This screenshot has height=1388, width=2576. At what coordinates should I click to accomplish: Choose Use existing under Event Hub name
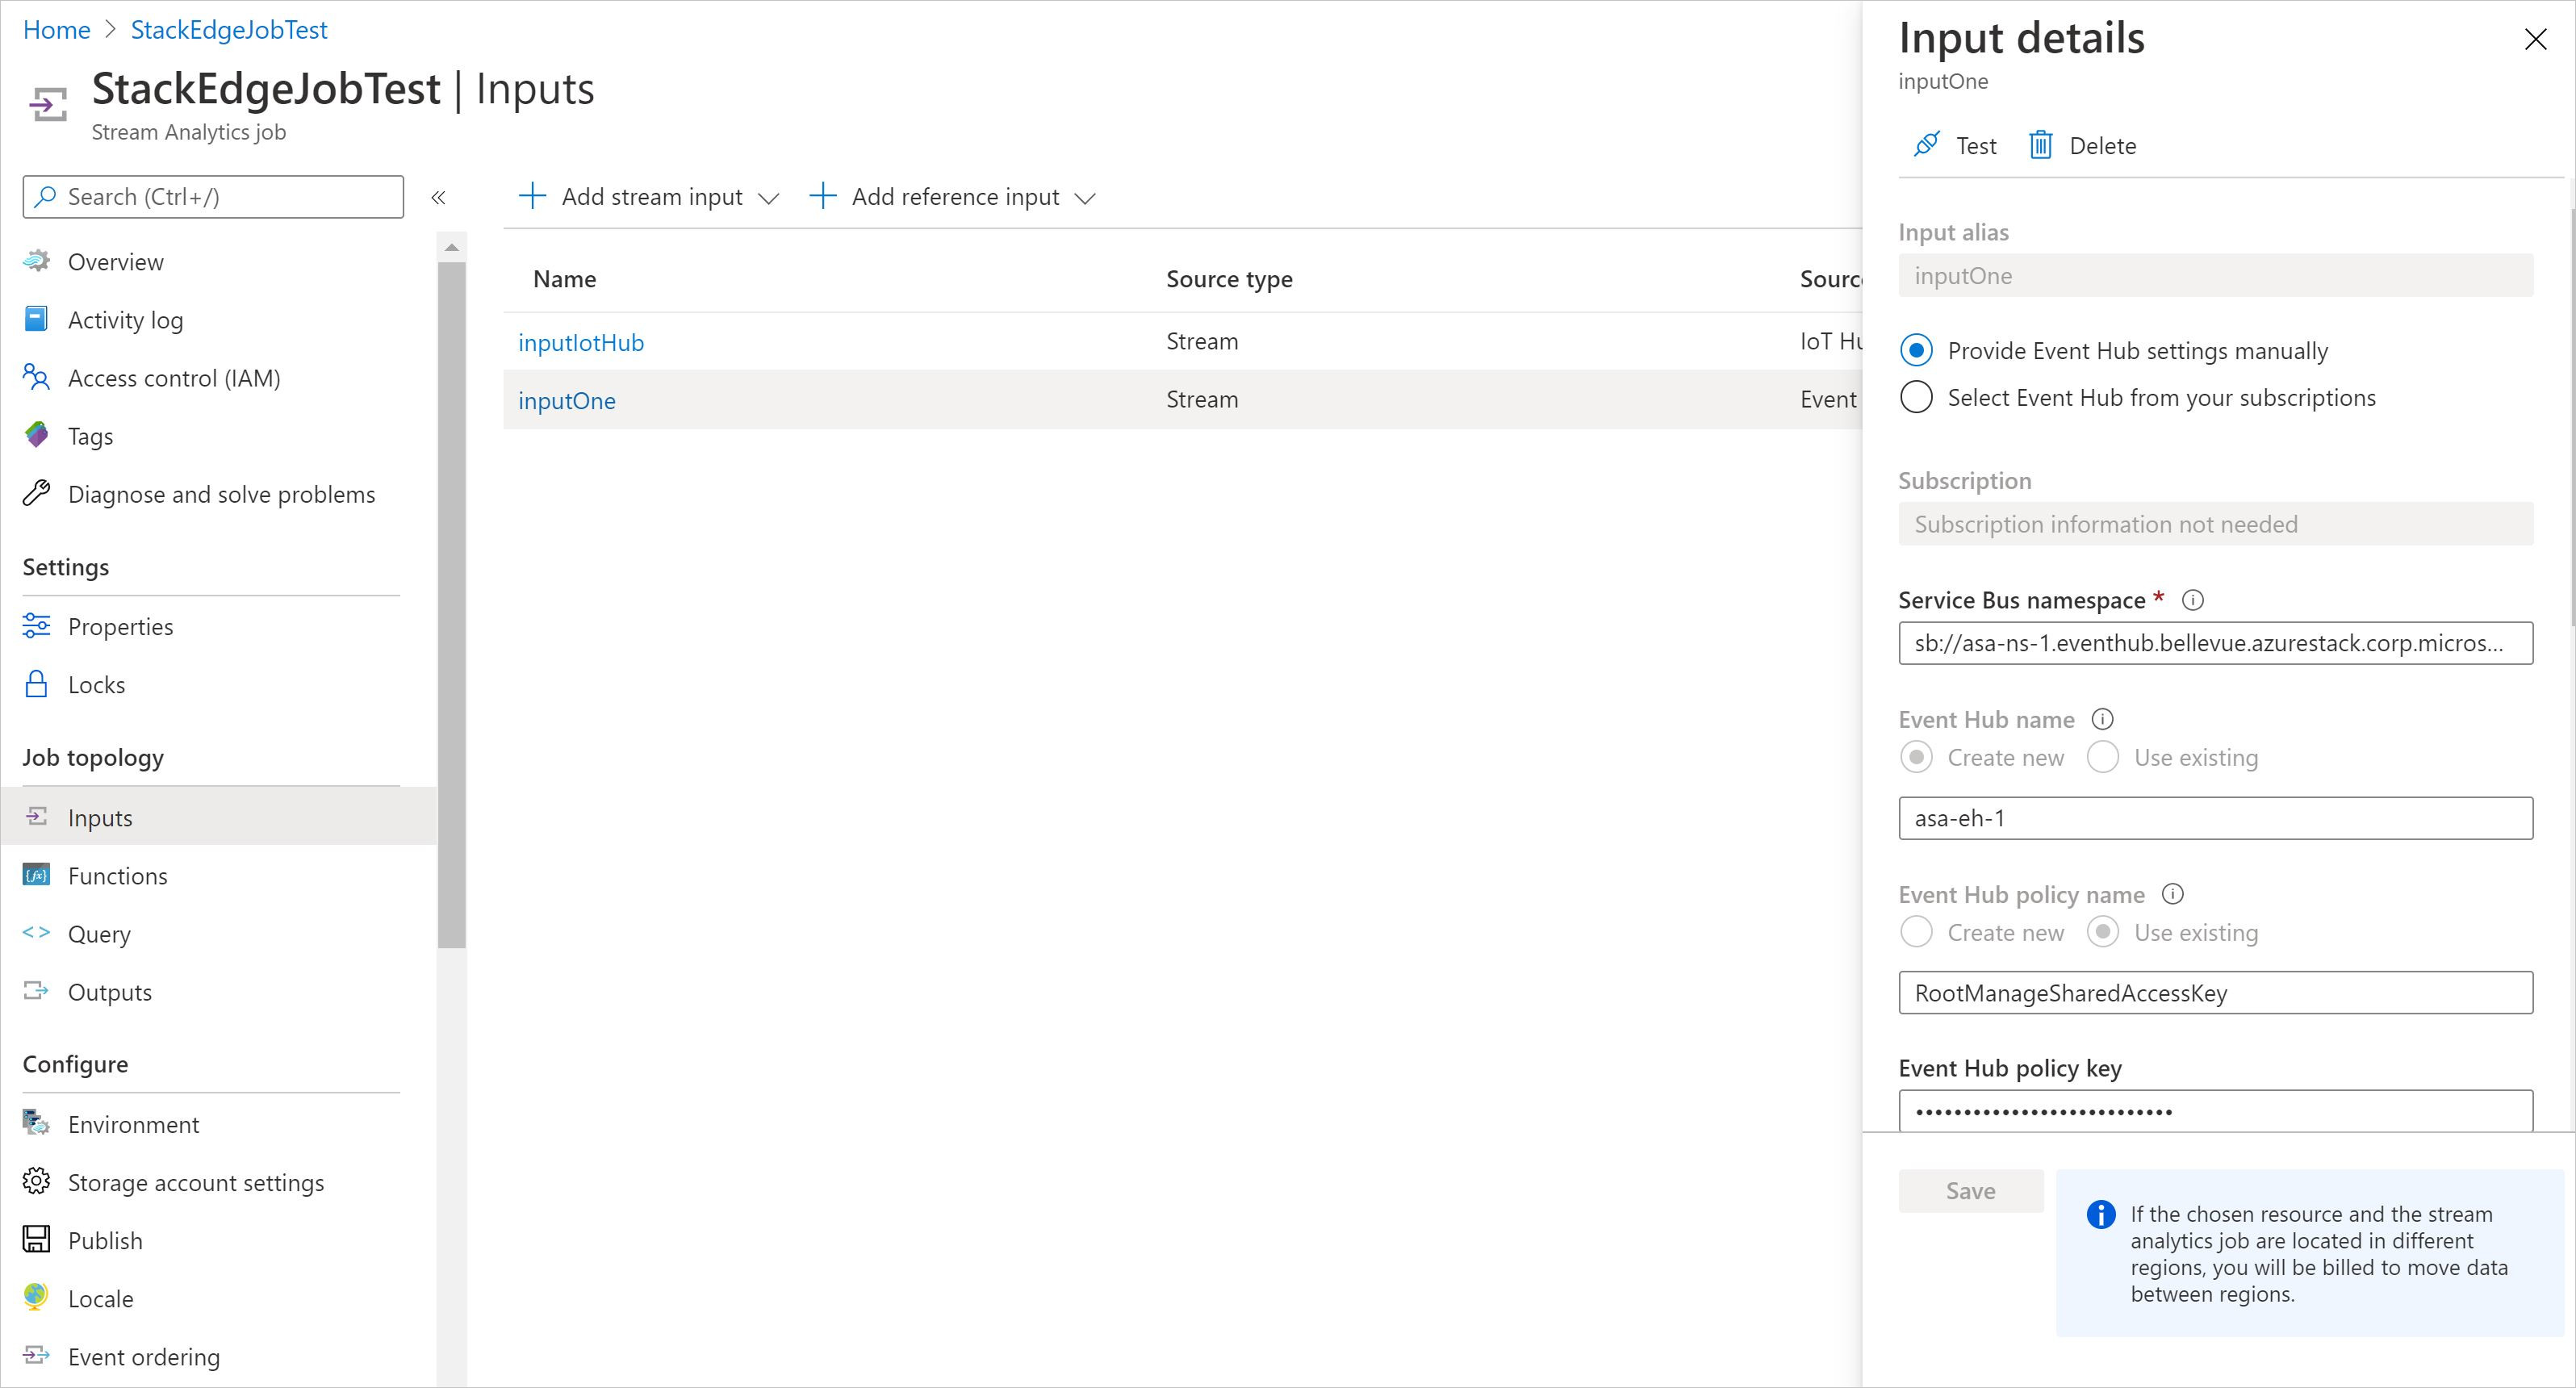2103,757
